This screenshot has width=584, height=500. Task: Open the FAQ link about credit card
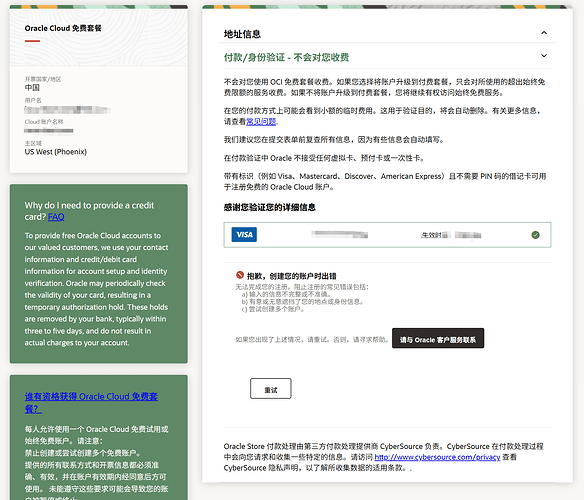(56, 217)
